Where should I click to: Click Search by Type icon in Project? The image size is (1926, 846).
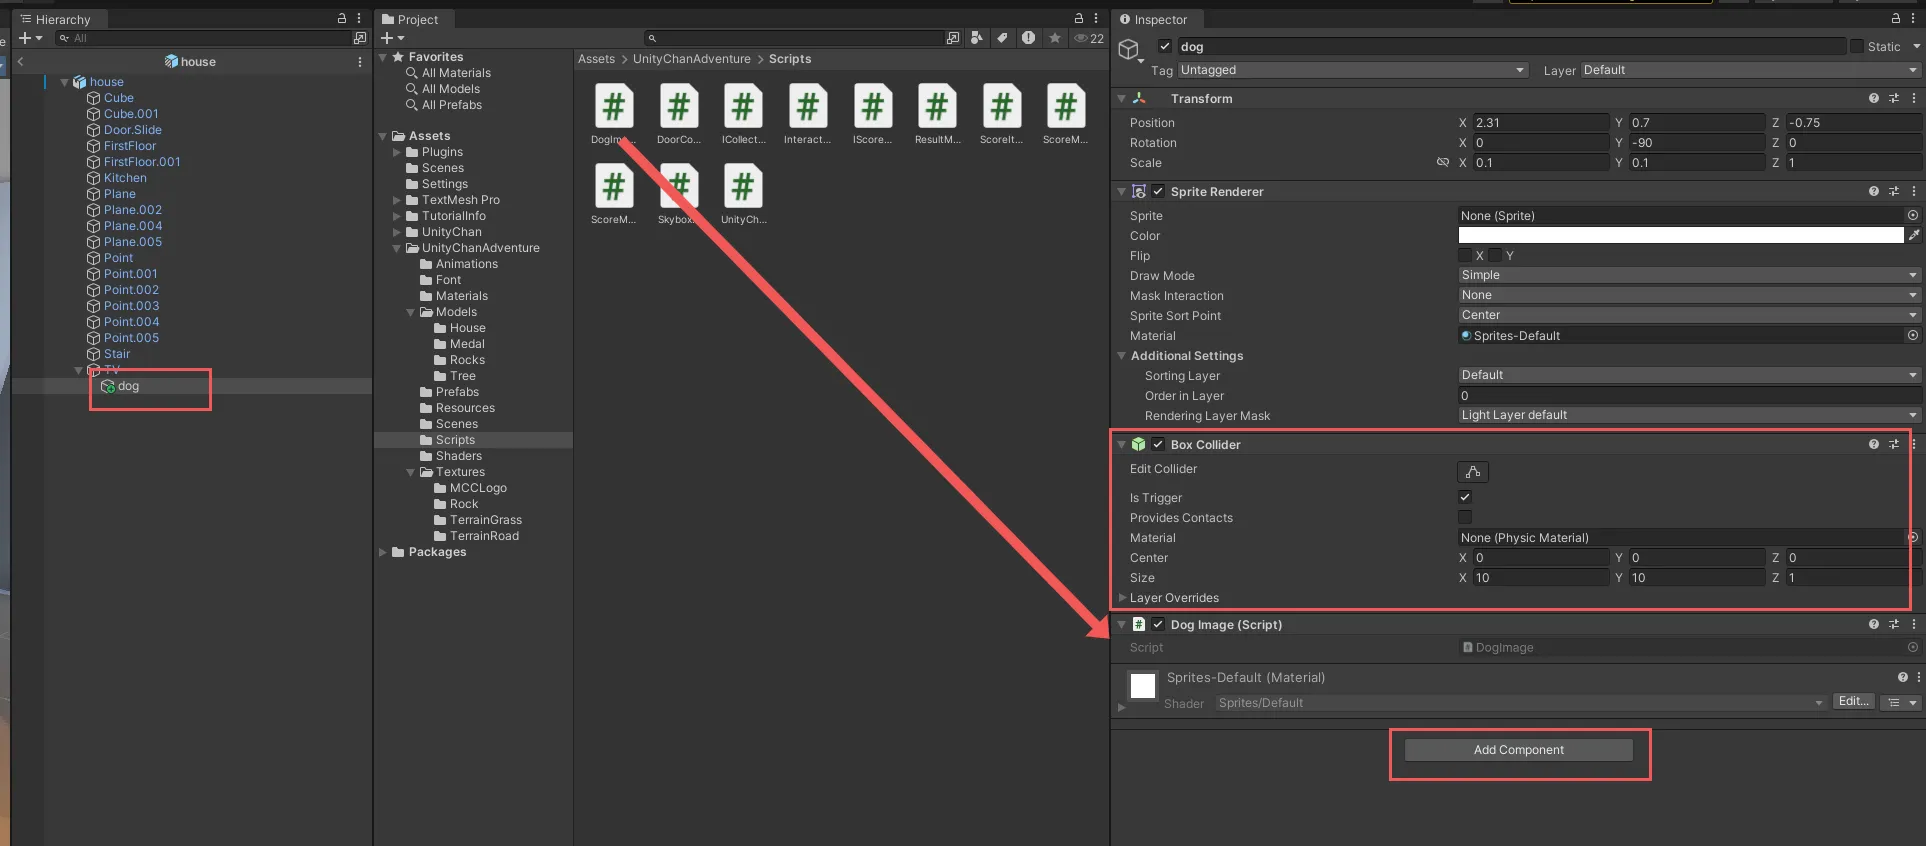click(977, 38)
